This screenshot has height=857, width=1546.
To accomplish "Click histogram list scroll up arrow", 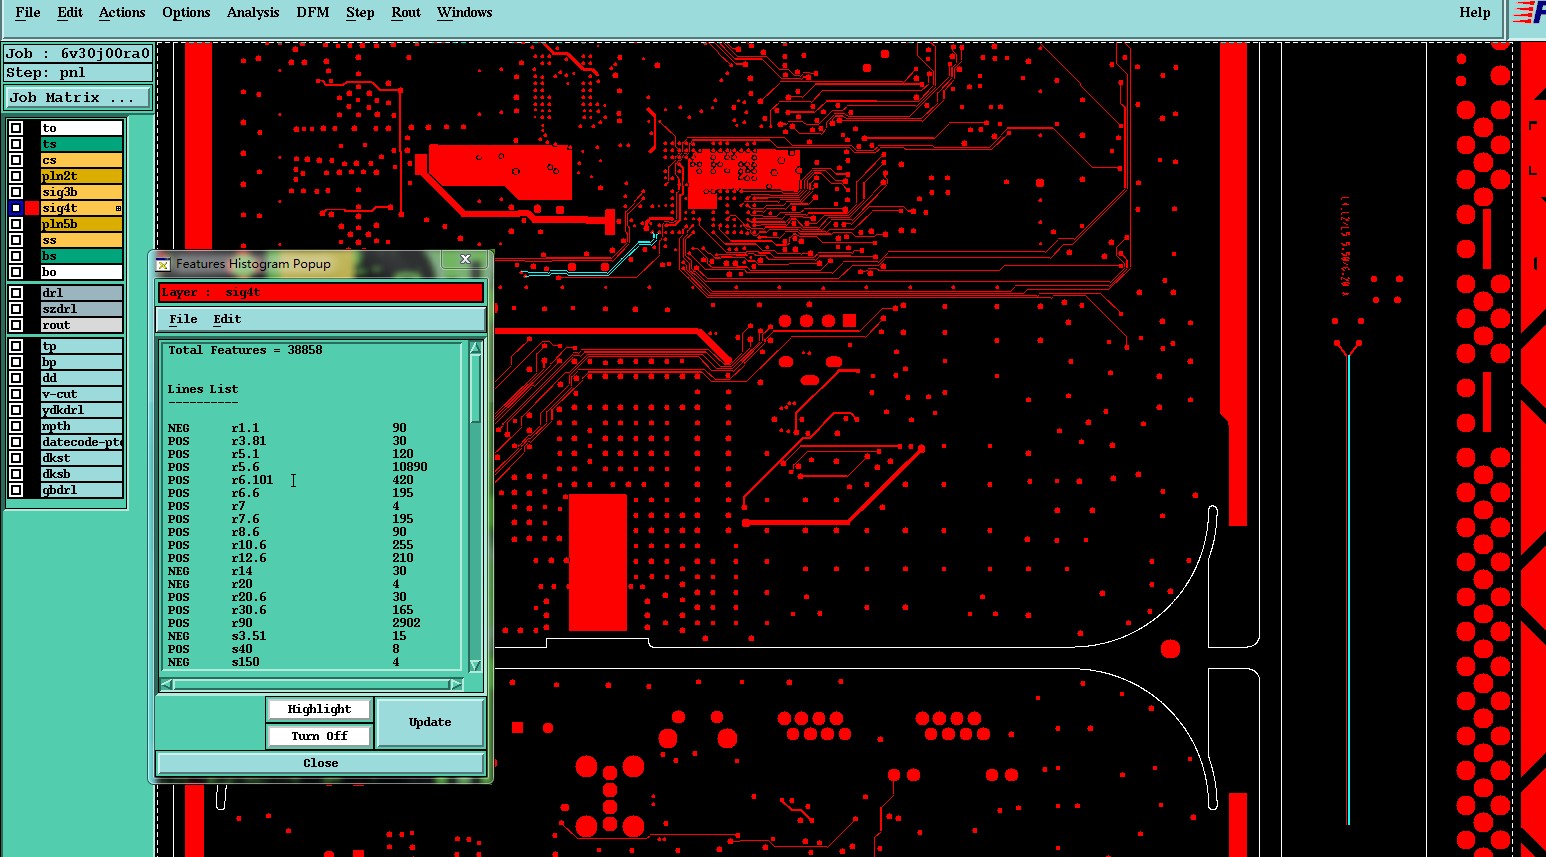I will (475, 348).
